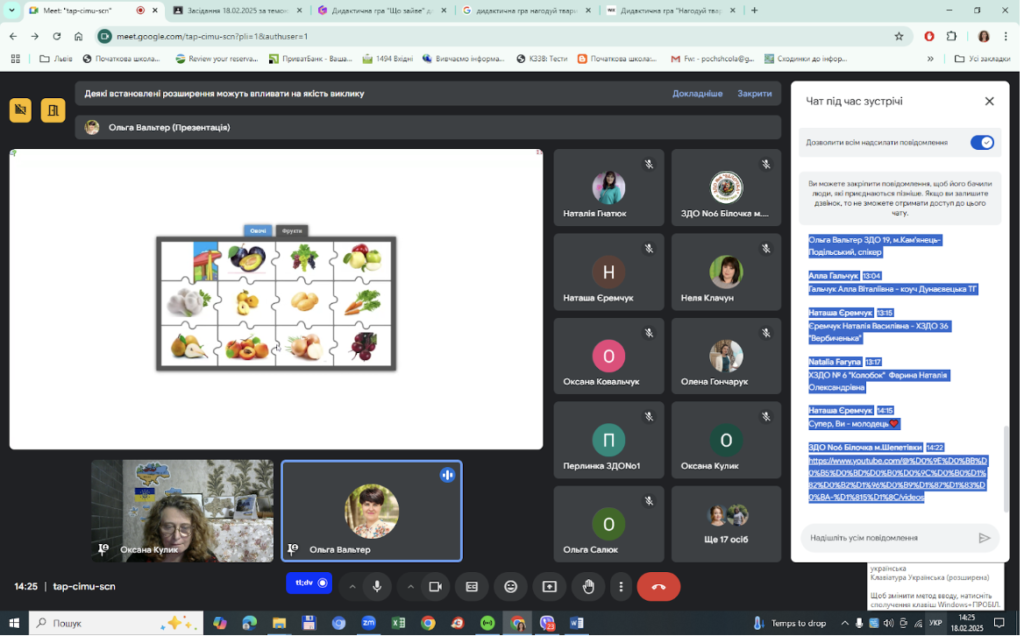Viewport: 1024px width, 636px height.
Task: Expand video settings arrow beside camera
Action: click(410, 587)
